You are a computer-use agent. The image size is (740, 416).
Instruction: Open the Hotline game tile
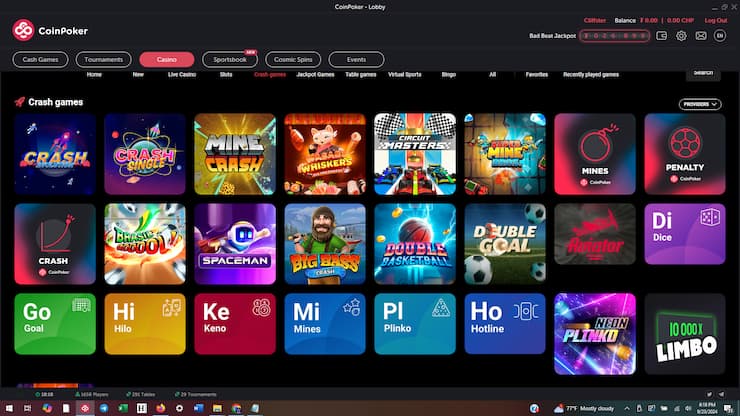click(505, 324)
